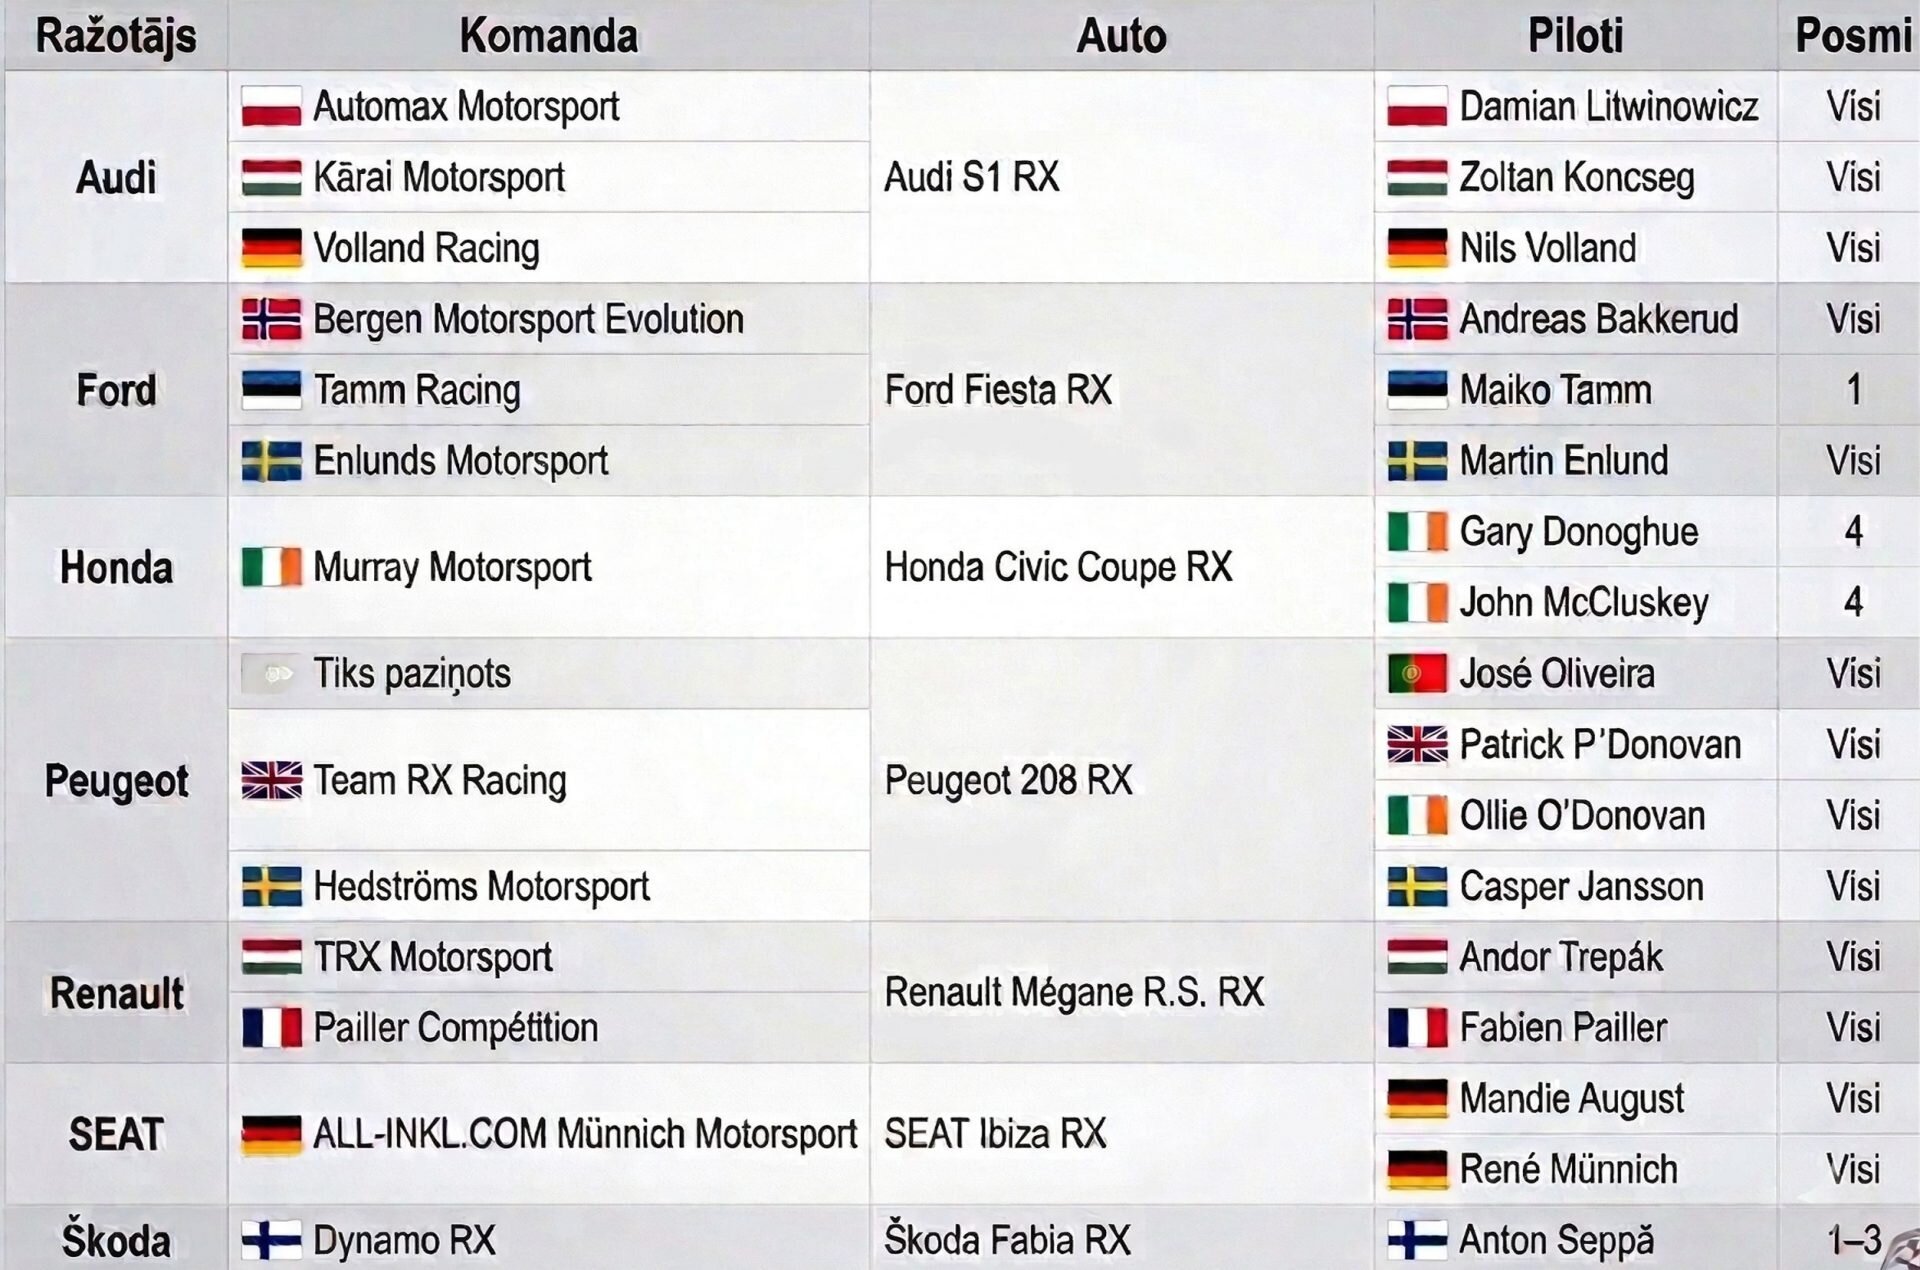
Task: Click the Ražotājs column header
Action: click(x=116, y=36)
